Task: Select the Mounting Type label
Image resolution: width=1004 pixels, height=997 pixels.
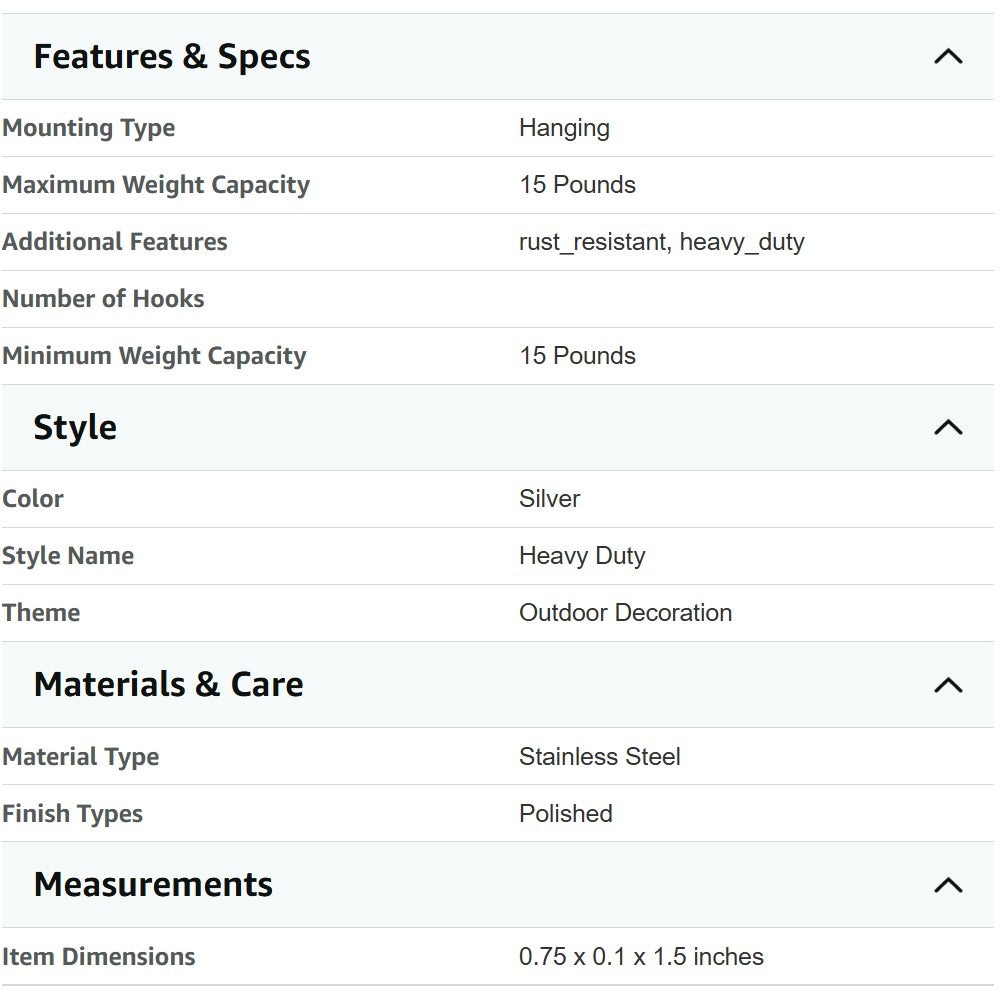Action: point(88,128)
